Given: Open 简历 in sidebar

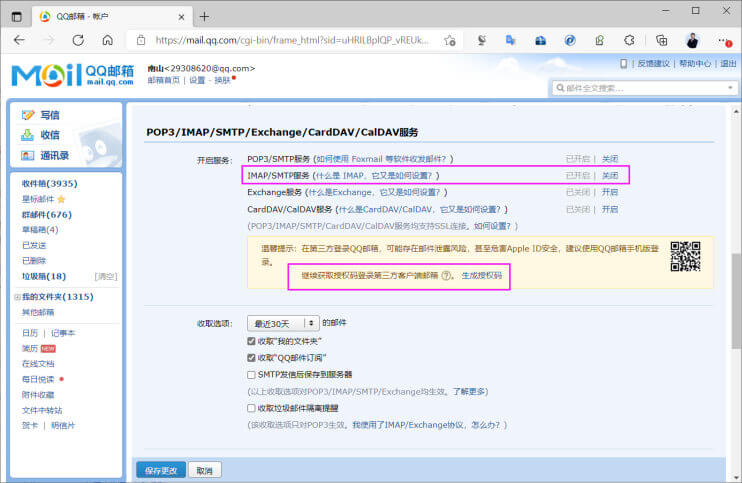Looking at the screenshot, I should click(30, 349).
